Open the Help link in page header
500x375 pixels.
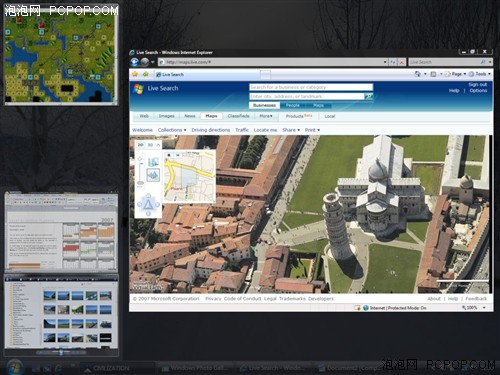(x=454, y=91)
